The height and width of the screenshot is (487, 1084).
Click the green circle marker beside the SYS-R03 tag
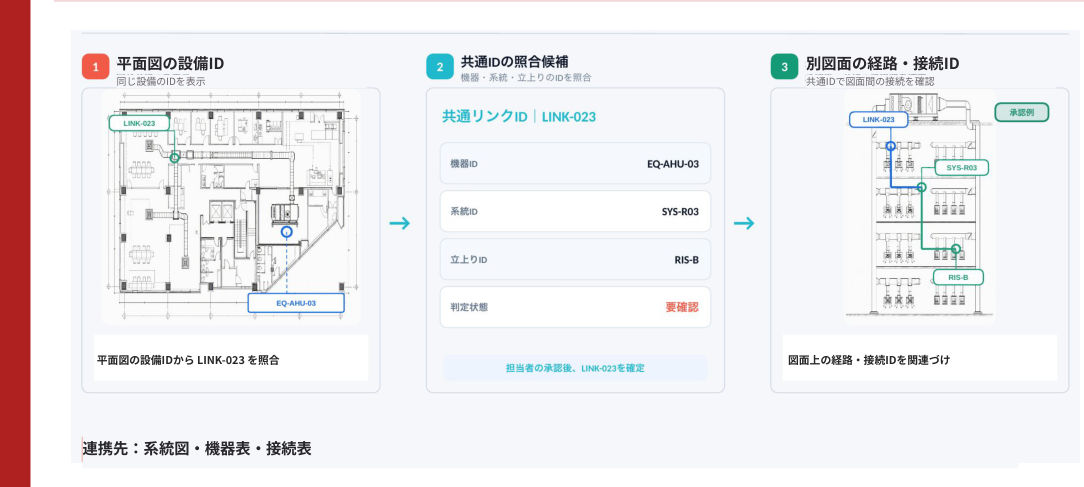pos(922,187)
